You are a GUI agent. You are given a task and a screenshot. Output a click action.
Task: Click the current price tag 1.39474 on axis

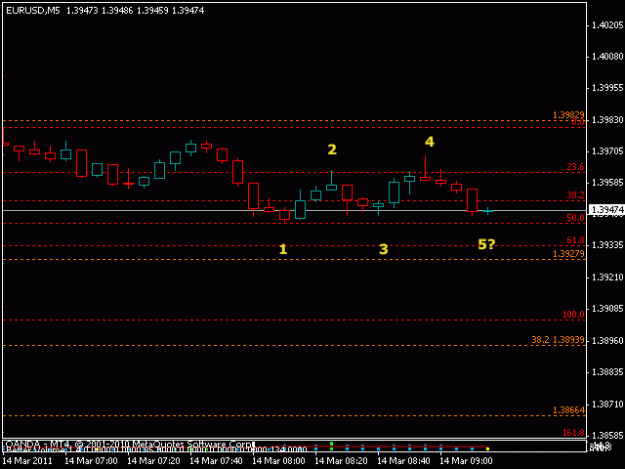coord(607,210)
